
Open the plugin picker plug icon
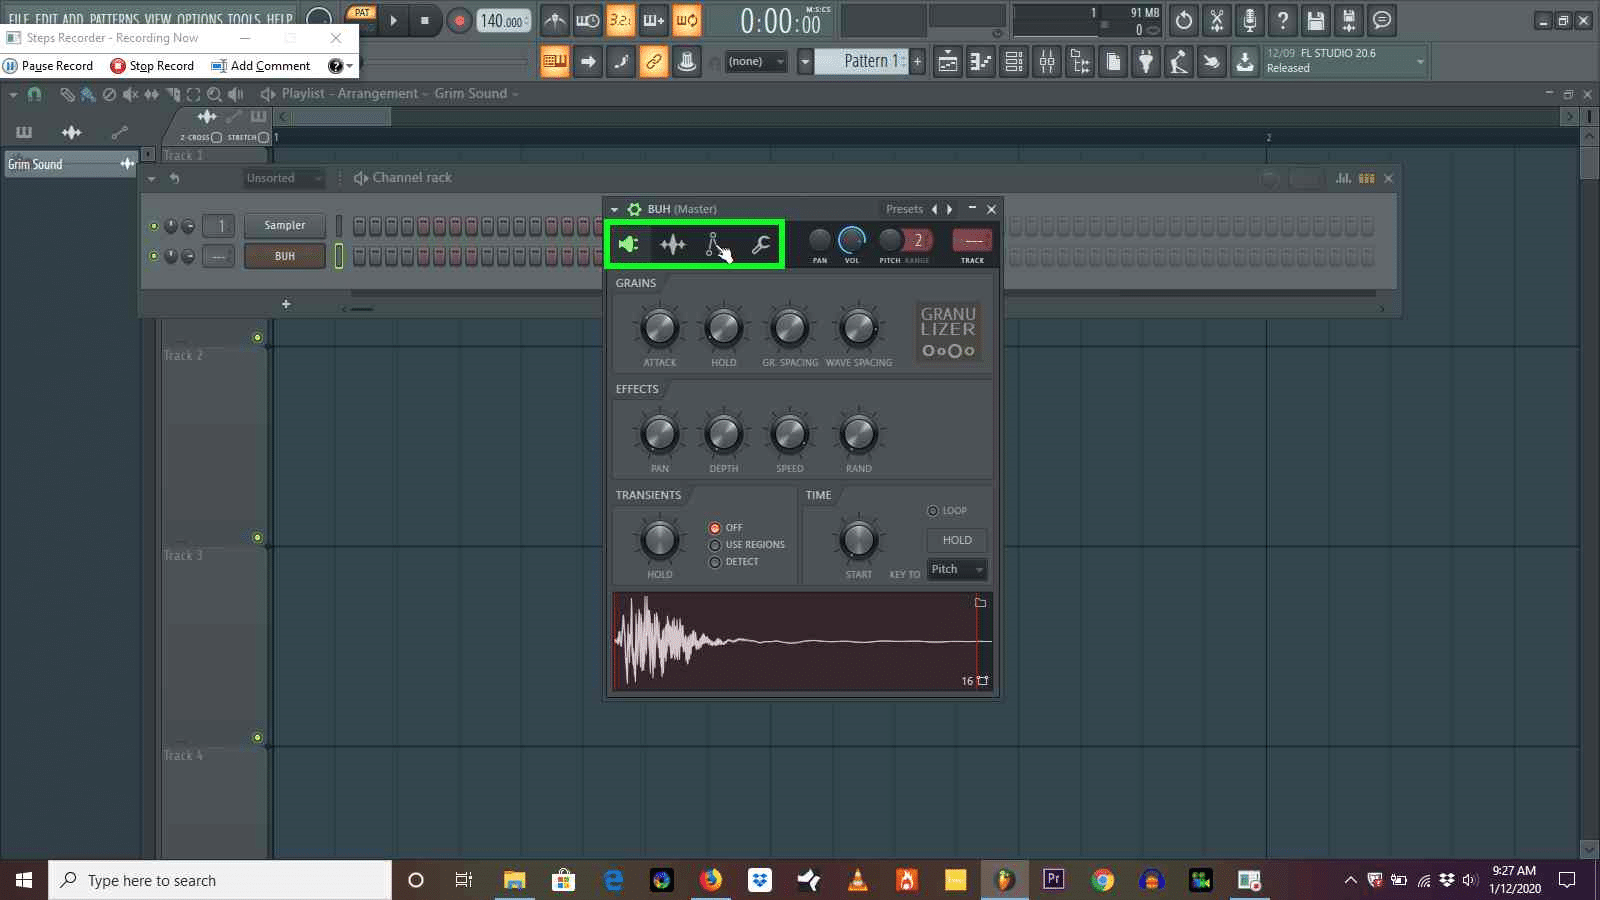coord(1146,62)
